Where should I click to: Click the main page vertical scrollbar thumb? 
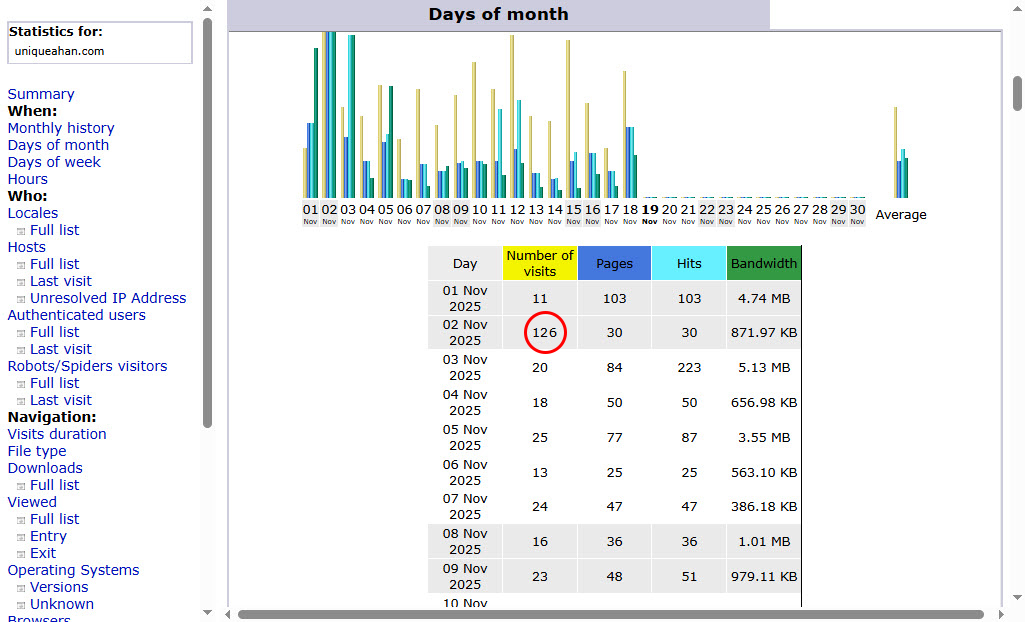coord(1017,93)
